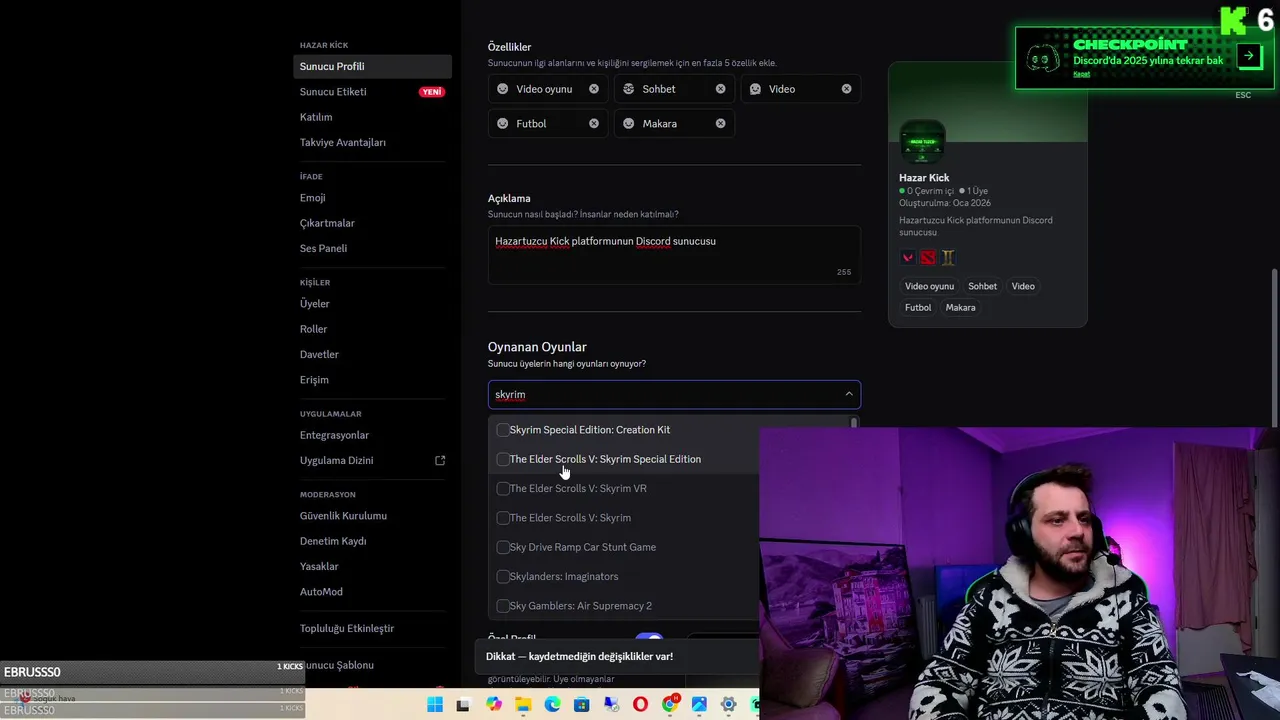This screenshot has height=720, width=1280.
Task: Click the Açıklama description text box
Action: point(674,255)
